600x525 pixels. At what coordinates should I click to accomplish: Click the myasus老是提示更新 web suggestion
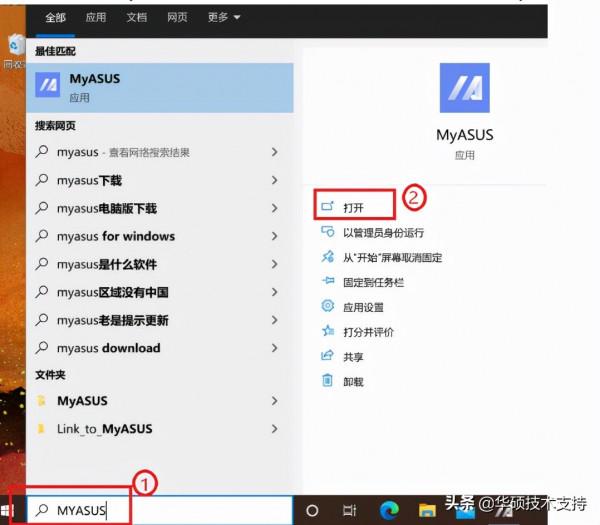pyautogui.click(x=112, y=320)
